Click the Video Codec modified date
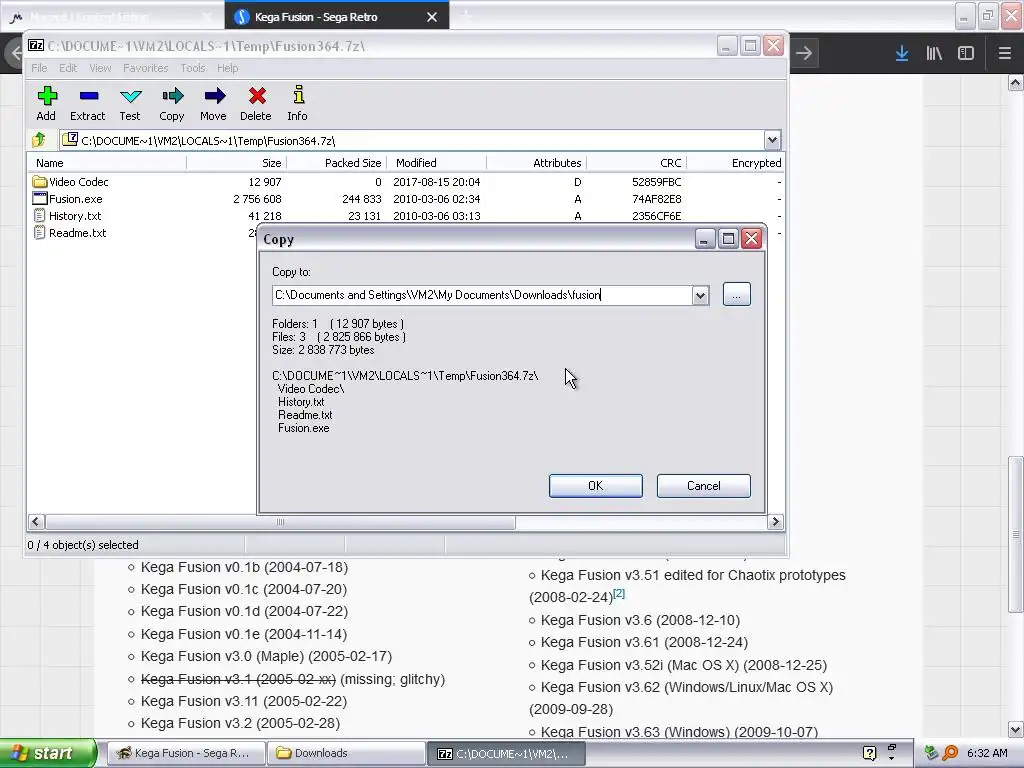 [436, 182]
